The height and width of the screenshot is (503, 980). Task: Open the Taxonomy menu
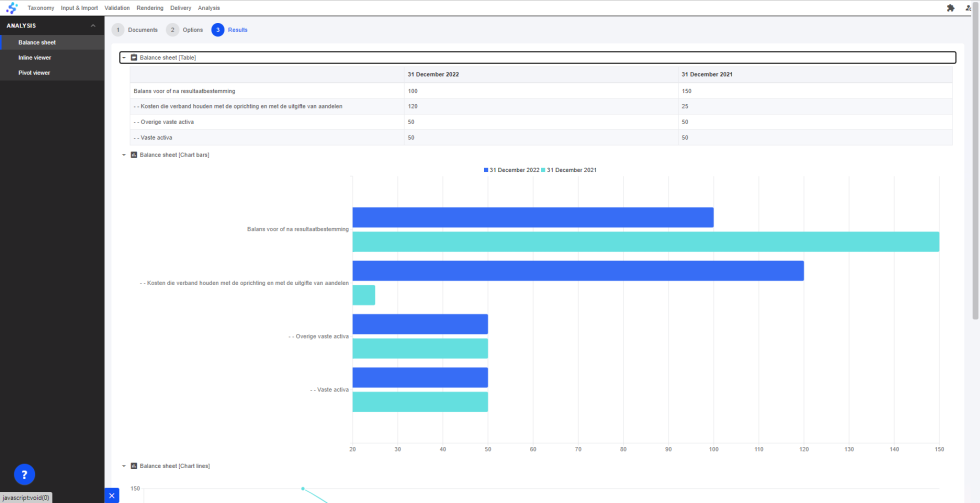41,8
